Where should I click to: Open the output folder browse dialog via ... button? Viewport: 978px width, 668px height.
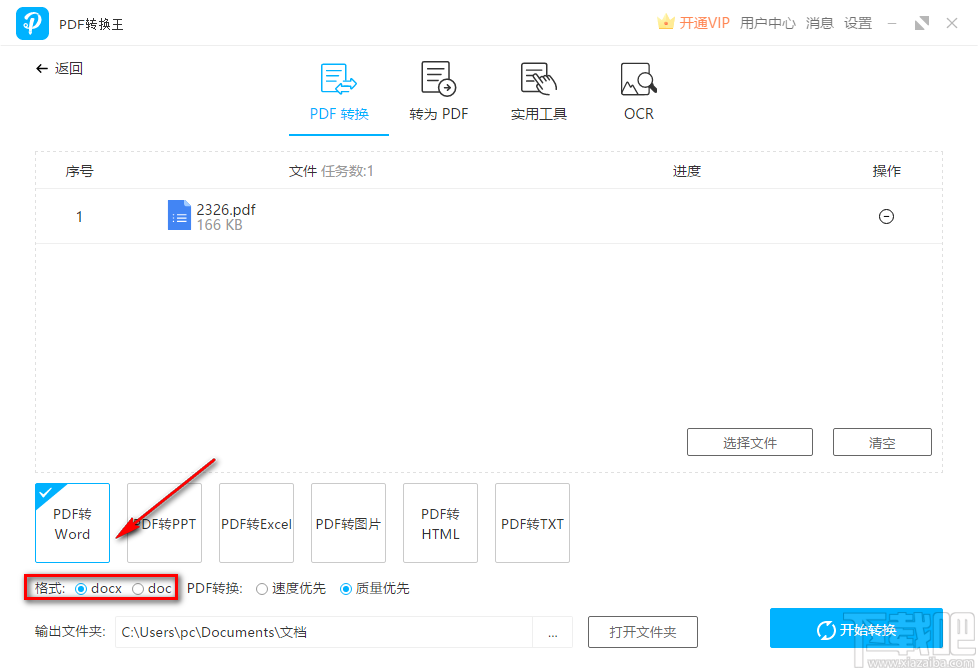(x=553, y=632)
